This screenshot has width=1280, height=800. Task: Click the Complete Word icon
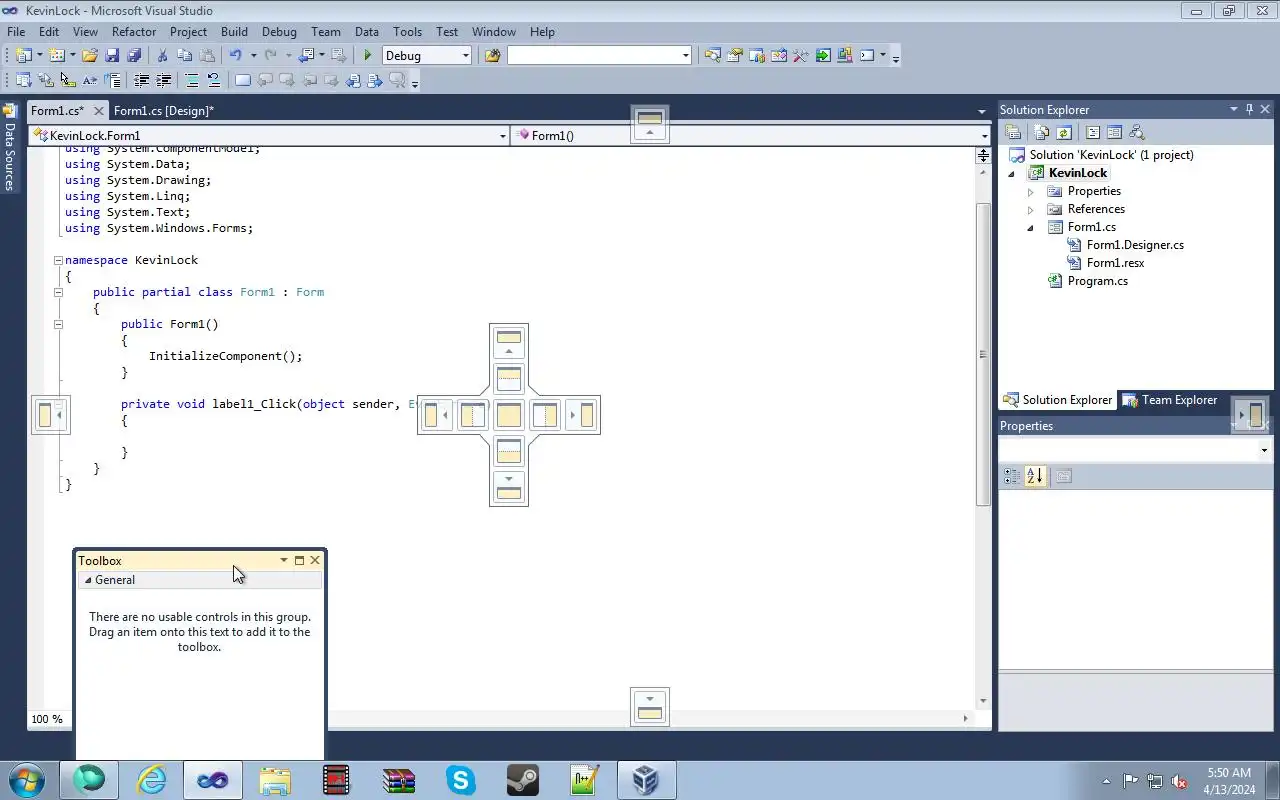(89, 80)
